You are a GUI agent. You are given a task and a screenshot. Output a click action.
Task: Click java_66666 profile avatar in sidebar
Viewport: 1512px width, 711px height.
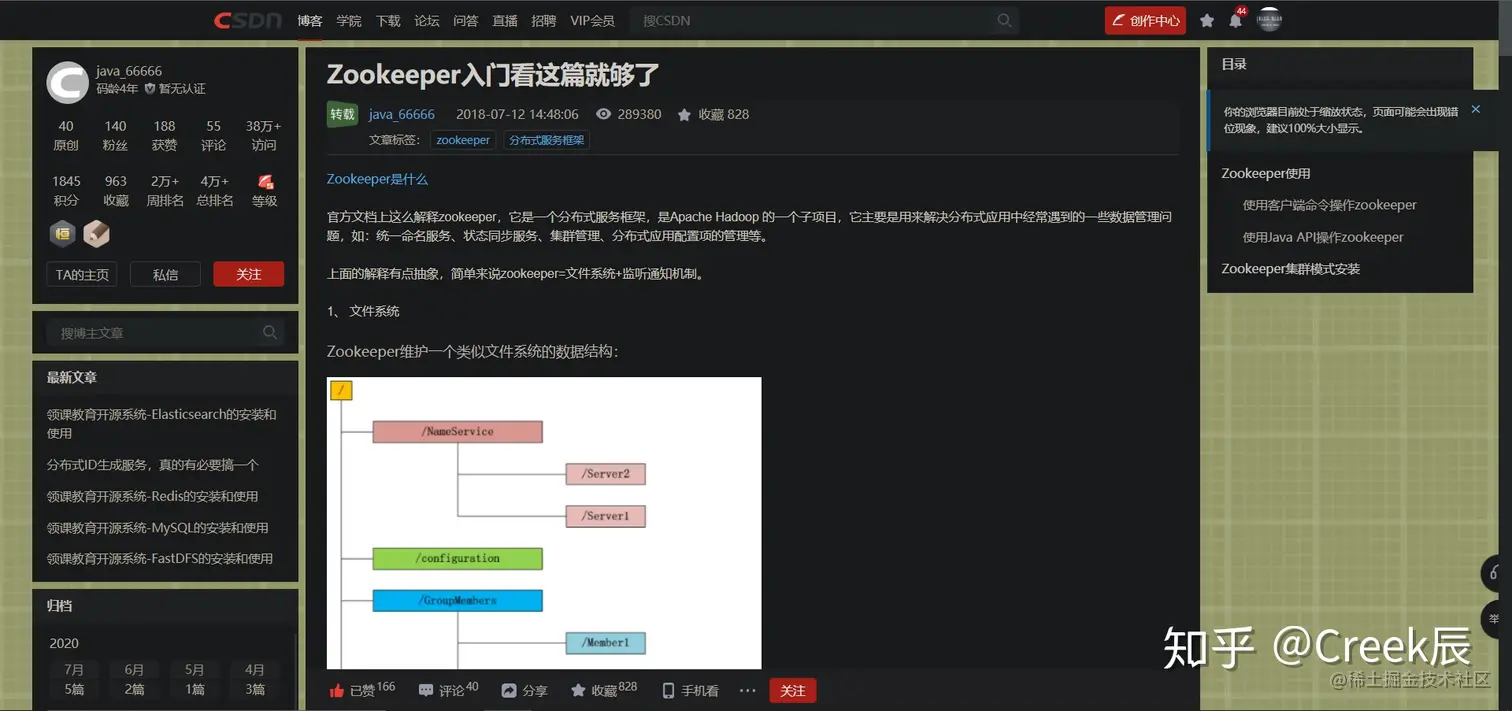pos(68,82)
